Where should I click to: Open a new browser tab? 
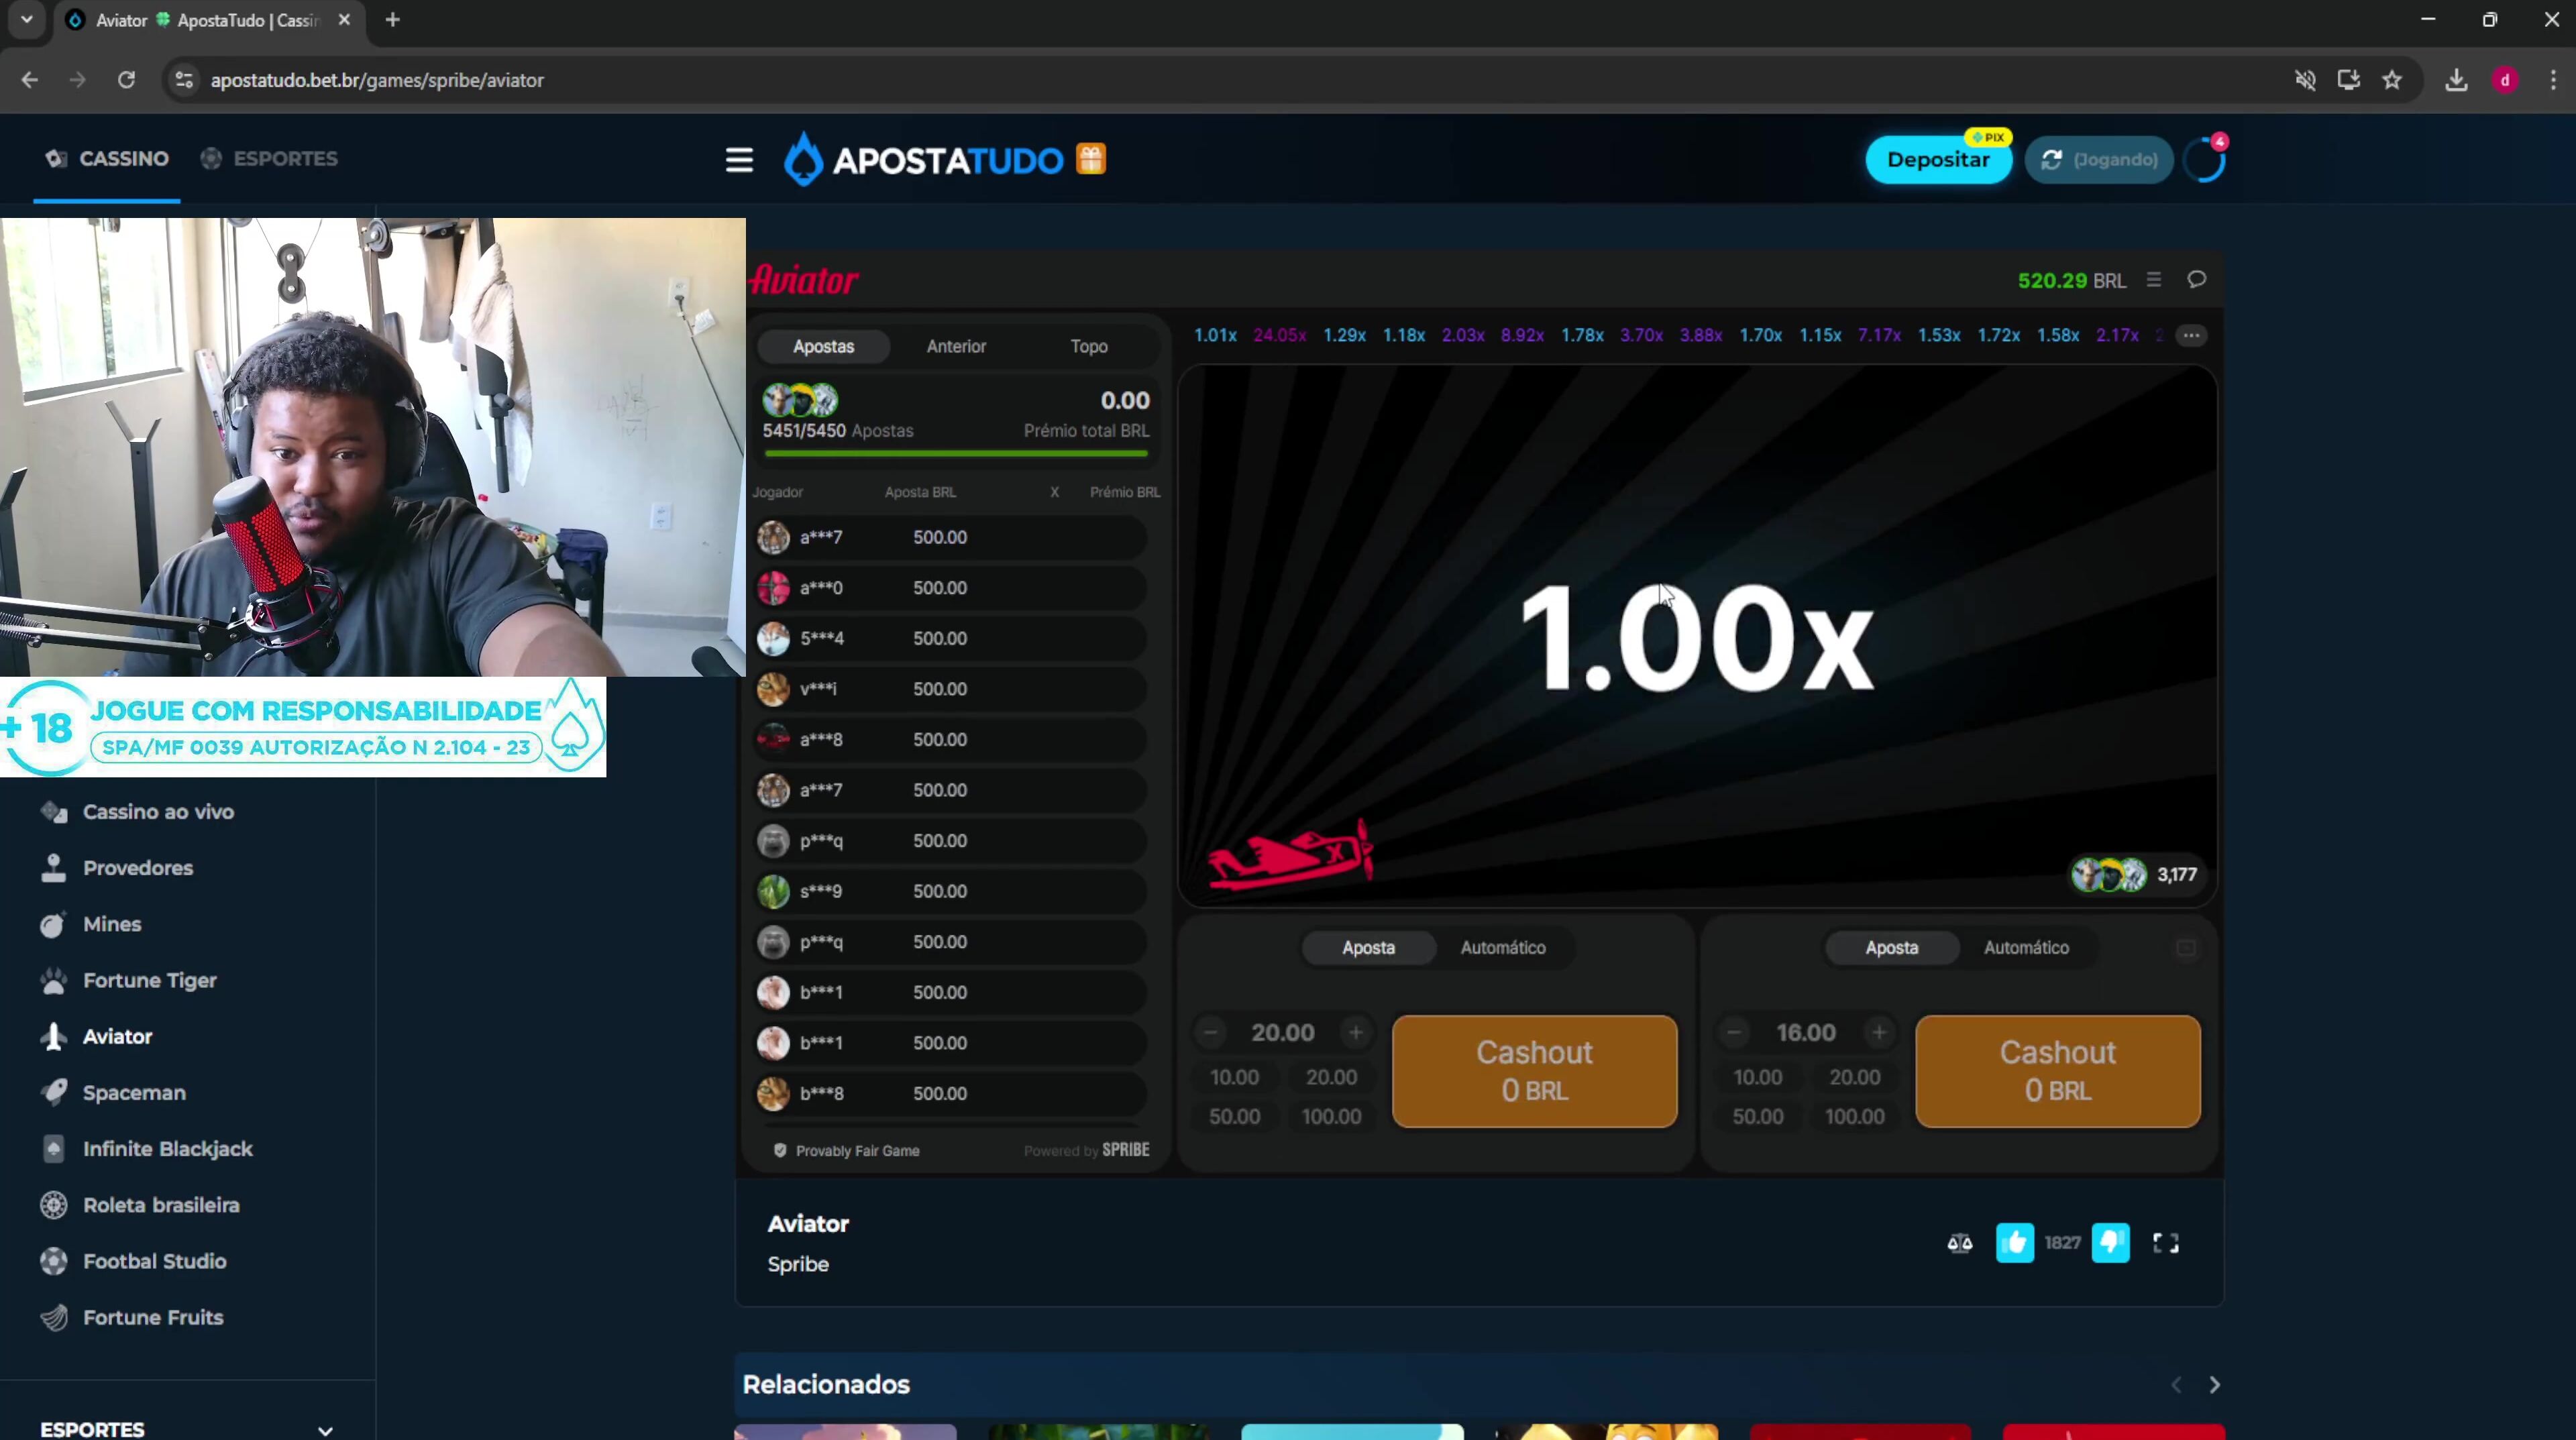(x=392, y=20)
